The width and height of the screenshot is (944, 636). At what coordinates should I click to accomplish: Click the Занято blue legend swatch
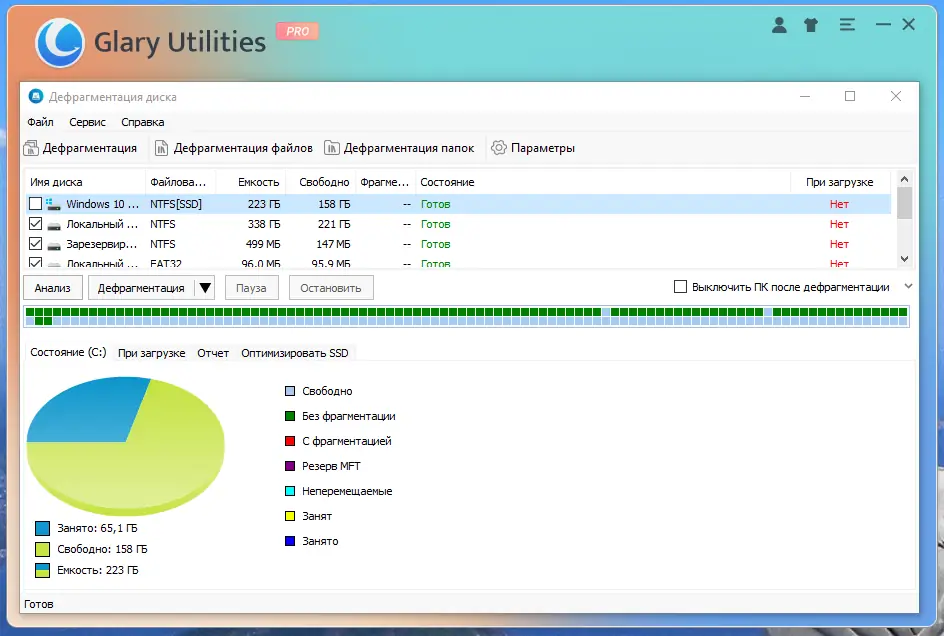click(290, 541)
